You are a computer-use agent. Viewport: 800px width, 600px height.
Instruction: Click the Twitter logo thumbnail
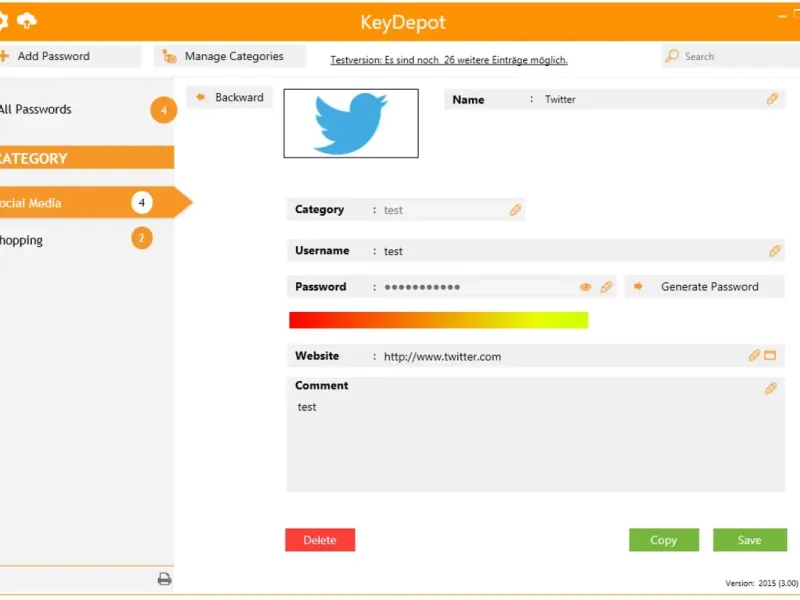click(351, 123)
